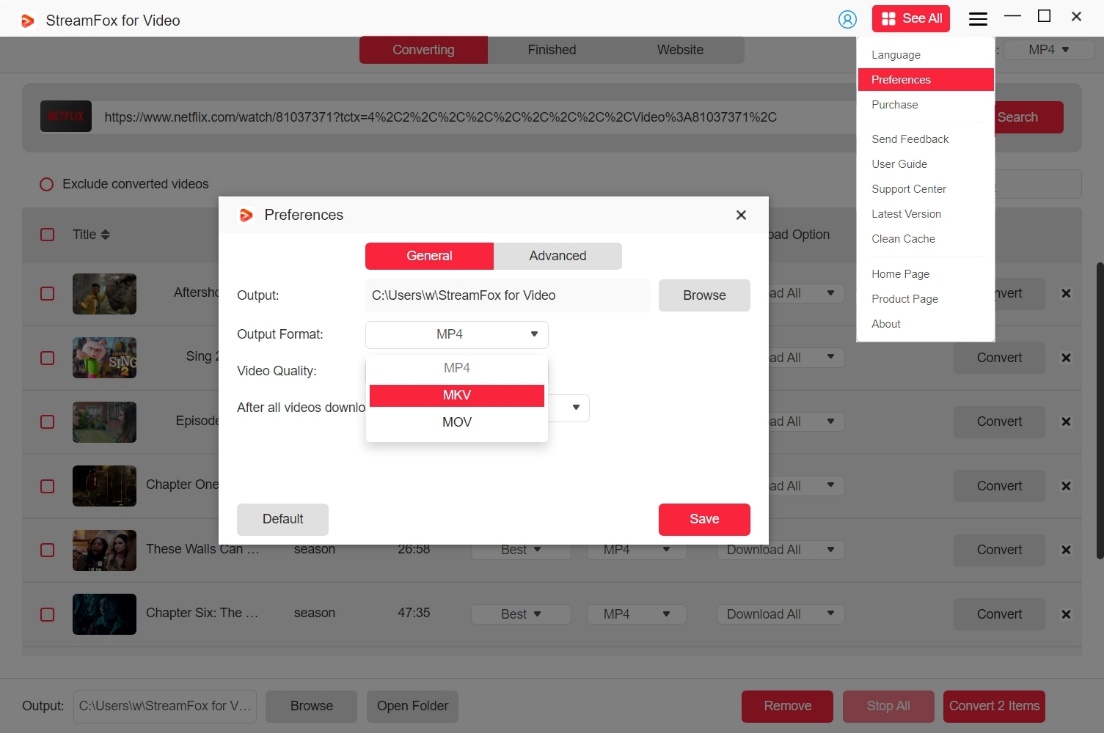Click the vertical scrollbar of the list
This screenshot has height=733, width=1104.
click(x=1099, y=411)
